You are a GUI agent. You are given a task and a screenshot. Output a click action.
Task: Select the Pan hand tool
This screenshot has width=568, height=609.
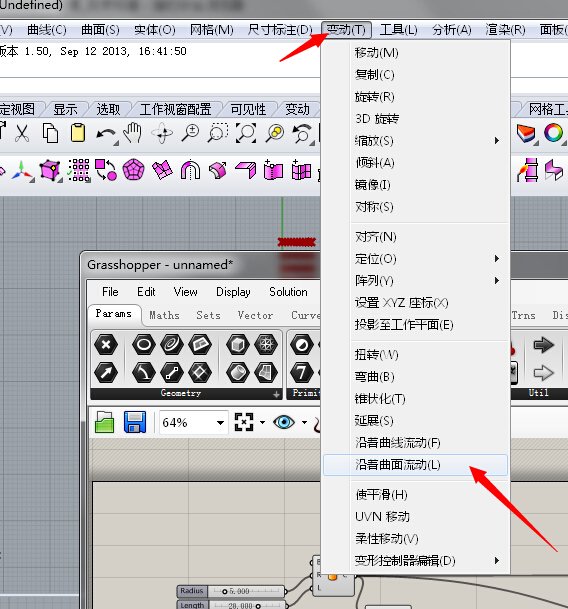133,133
